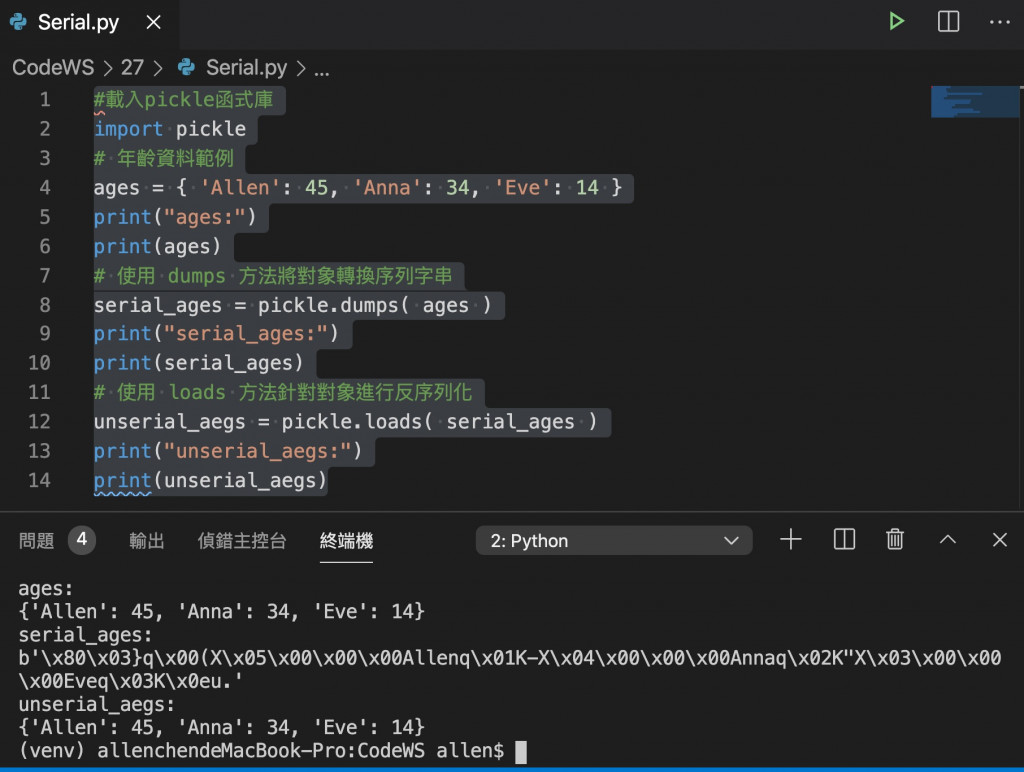Open the 問題 problems tab
The image size is (1024, 772).
pyautogui.click(x=36, y=541)
